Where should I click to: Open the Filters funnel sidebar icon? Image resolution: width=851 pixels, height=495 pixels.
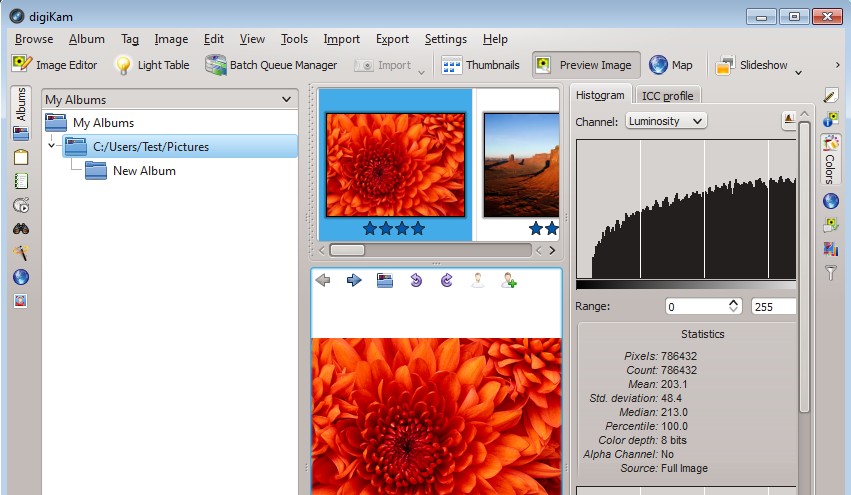[x=831, y=273]
